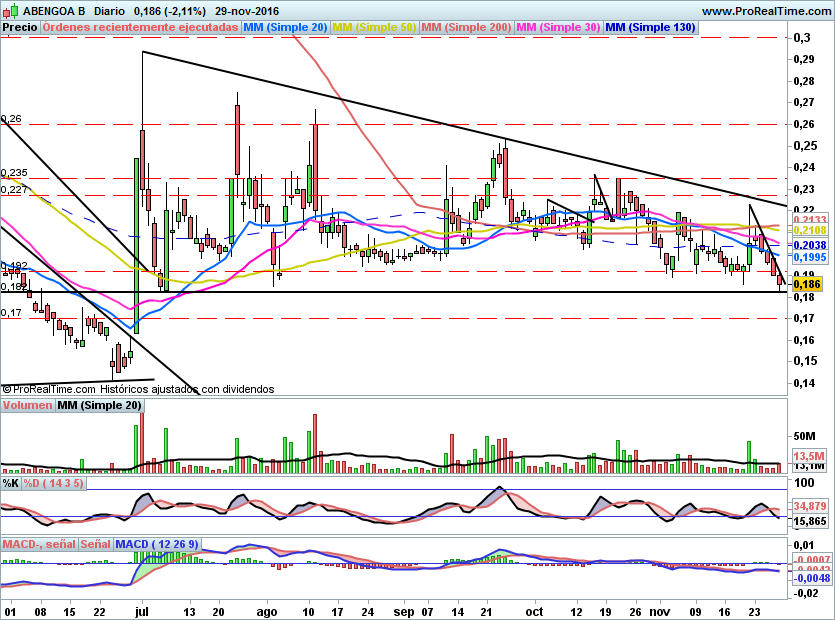835x620 pixels.
Task: Click the %K stochastic label
Action: pyautogui.click(x=11, y=483)
